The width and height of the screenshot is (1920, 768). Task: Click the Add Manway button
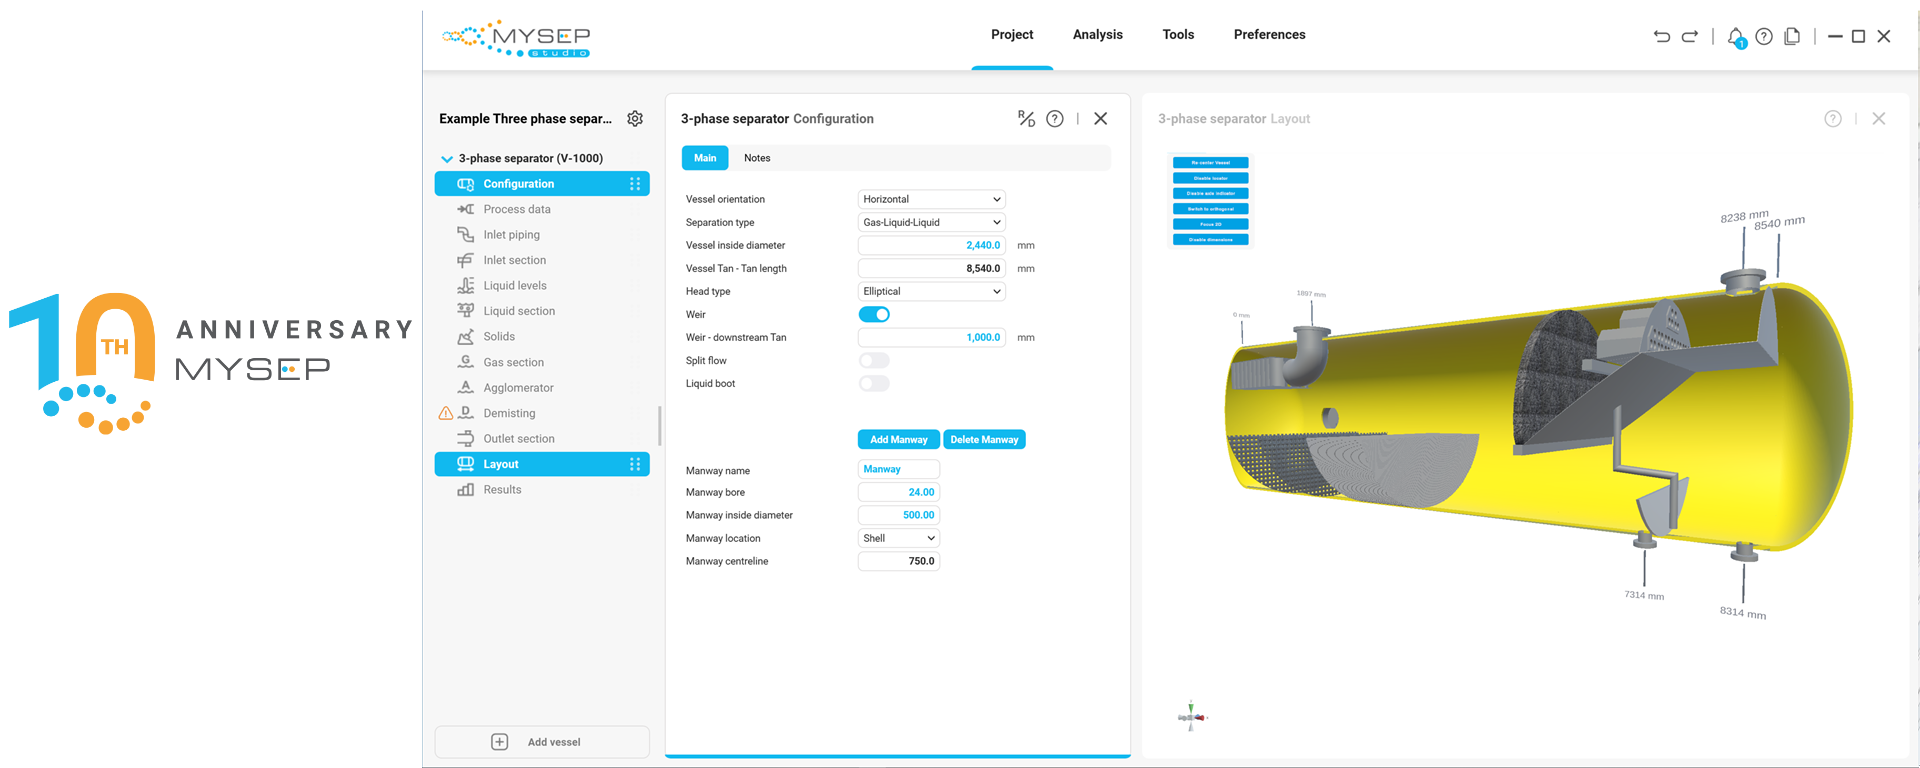click(898, 440)
